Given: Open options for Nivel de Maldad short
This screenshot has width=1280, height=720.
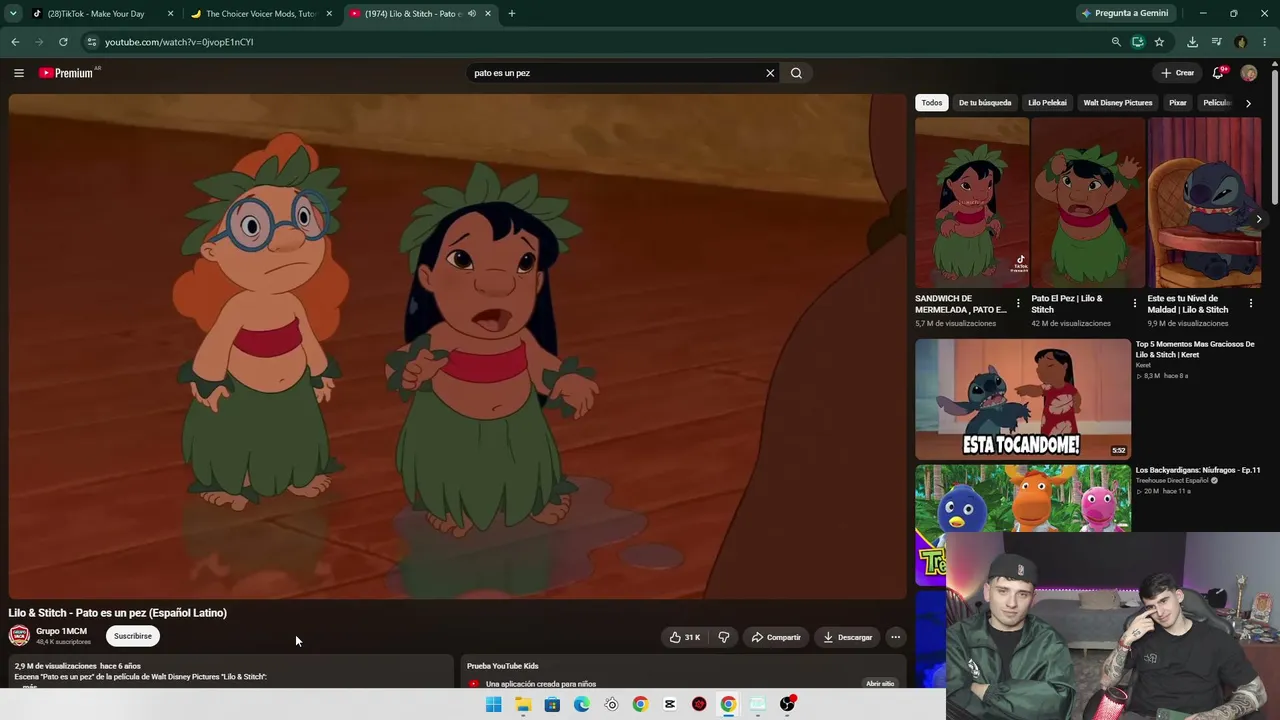Looking at the screenshot, I should [x=1250, y=303].
